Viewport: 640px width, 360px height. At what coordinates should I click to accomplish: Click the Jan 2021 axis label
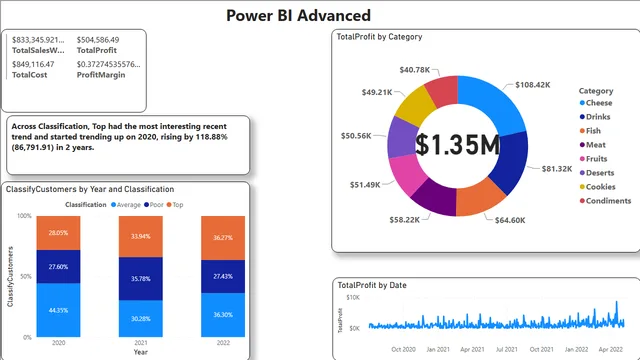(x=438, y=349)
